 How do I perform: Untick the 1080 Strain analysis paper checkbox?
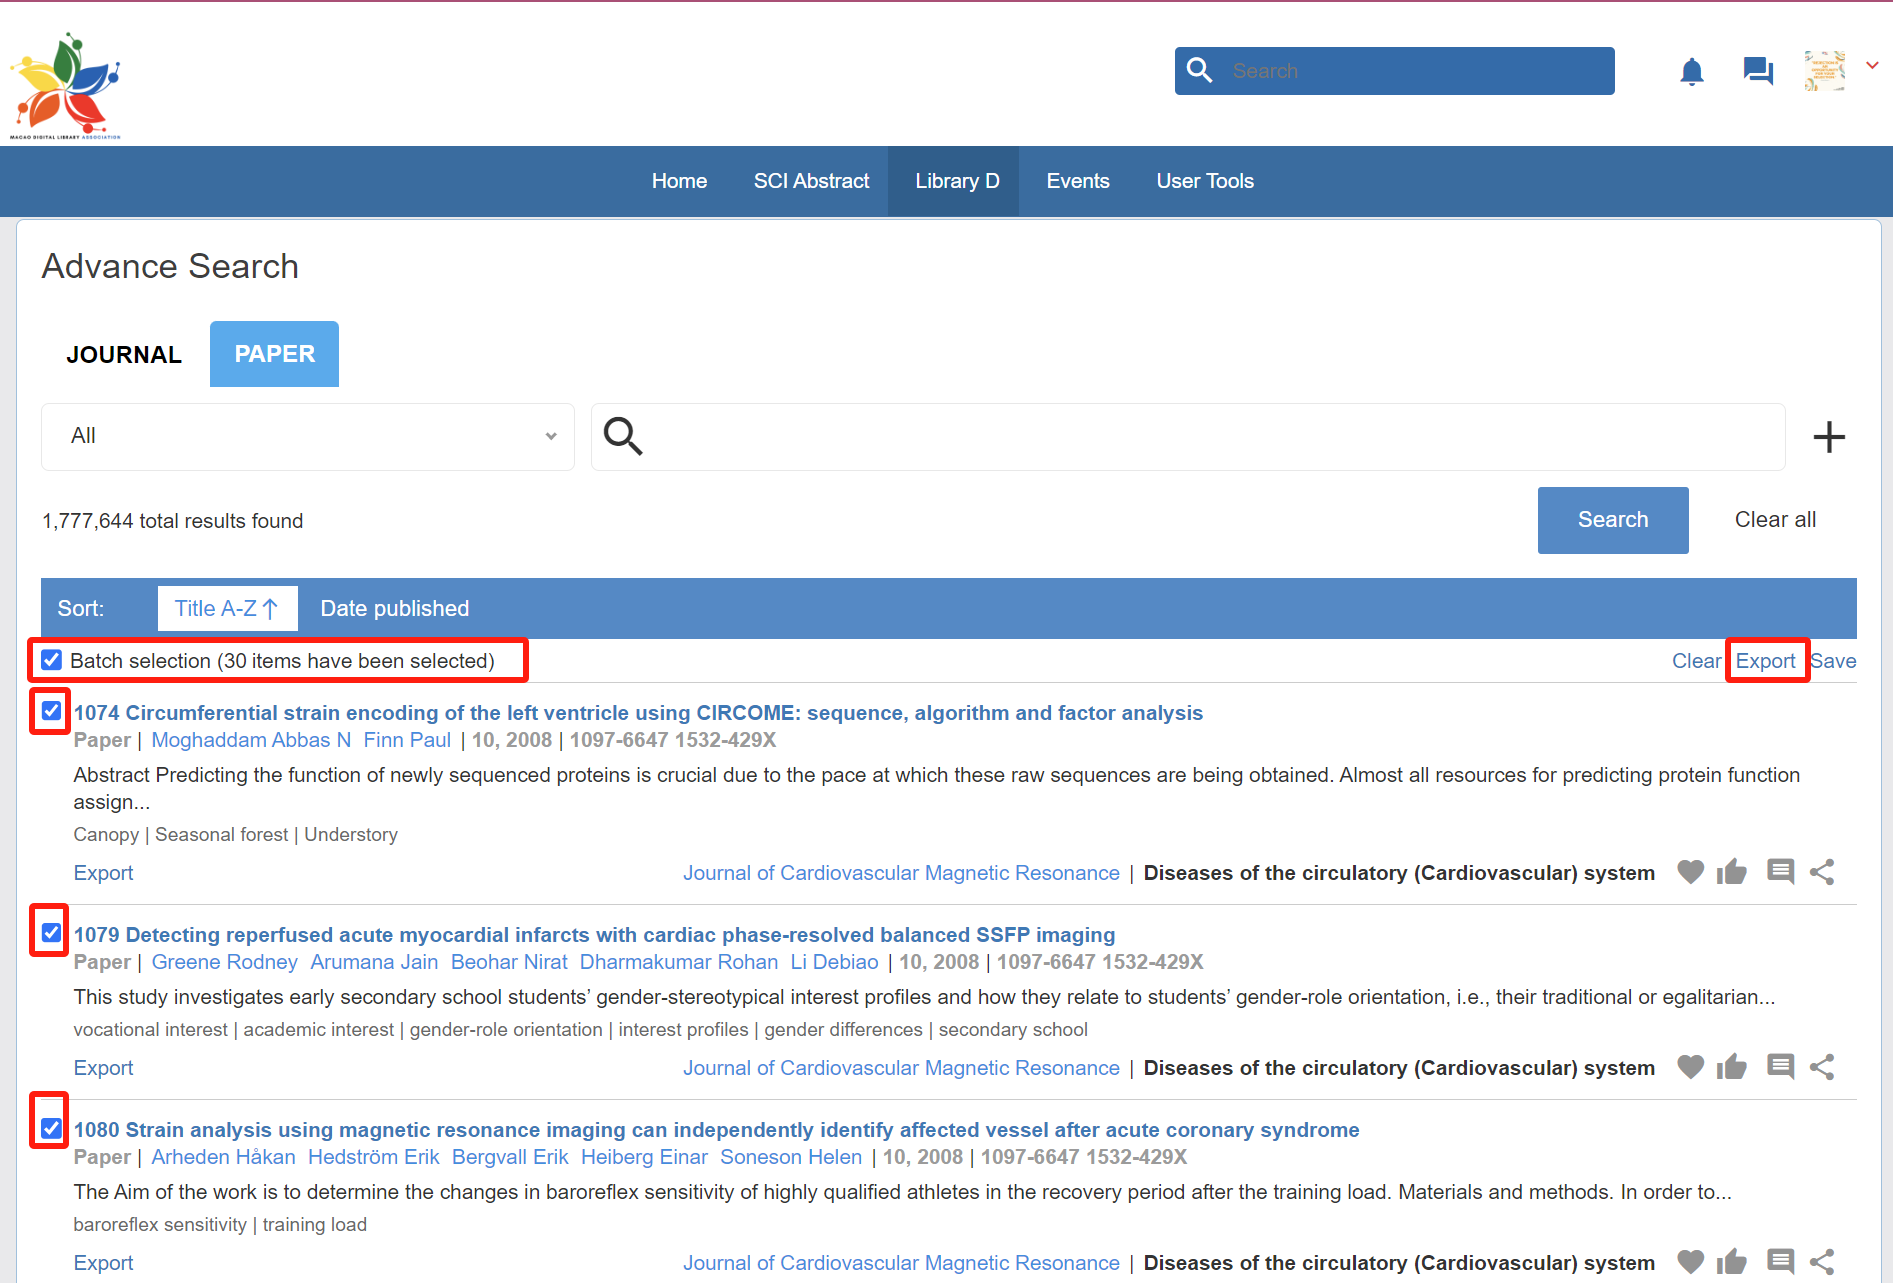(51, 1128)
